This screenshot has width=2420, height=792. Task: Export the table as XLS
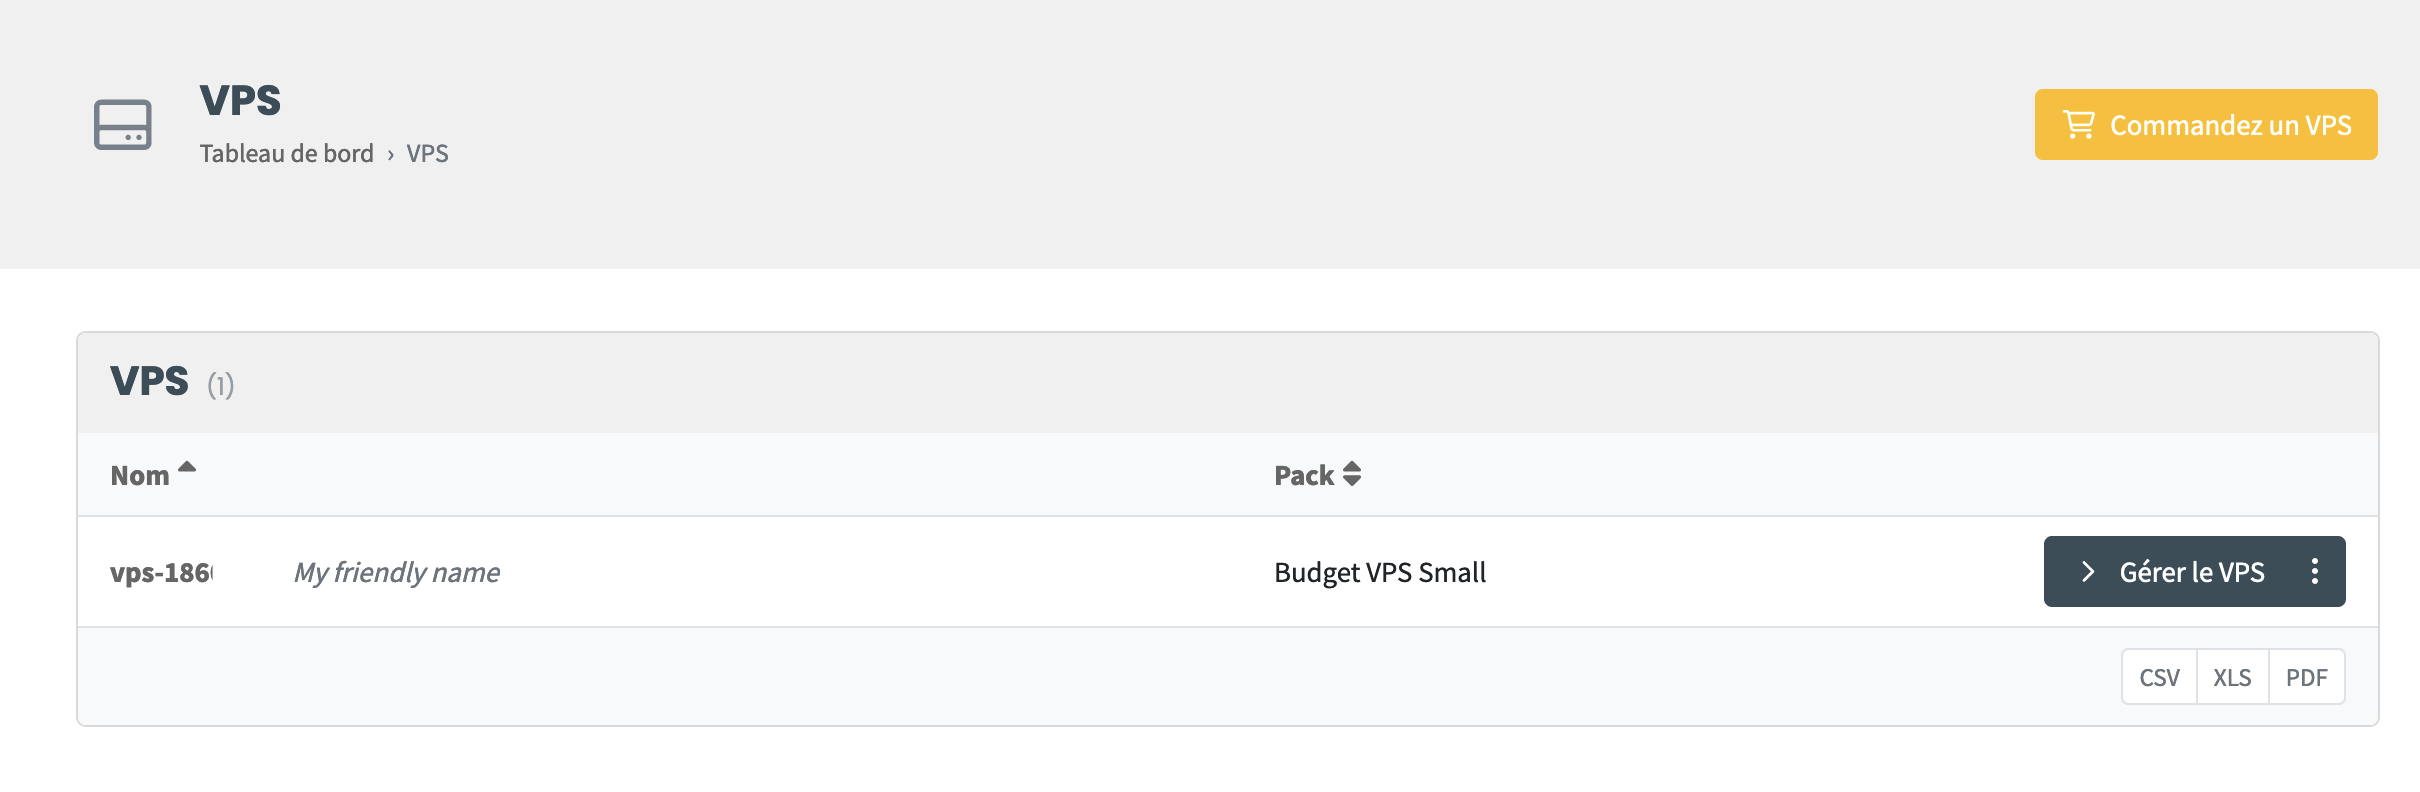(x=2232, y=678)
